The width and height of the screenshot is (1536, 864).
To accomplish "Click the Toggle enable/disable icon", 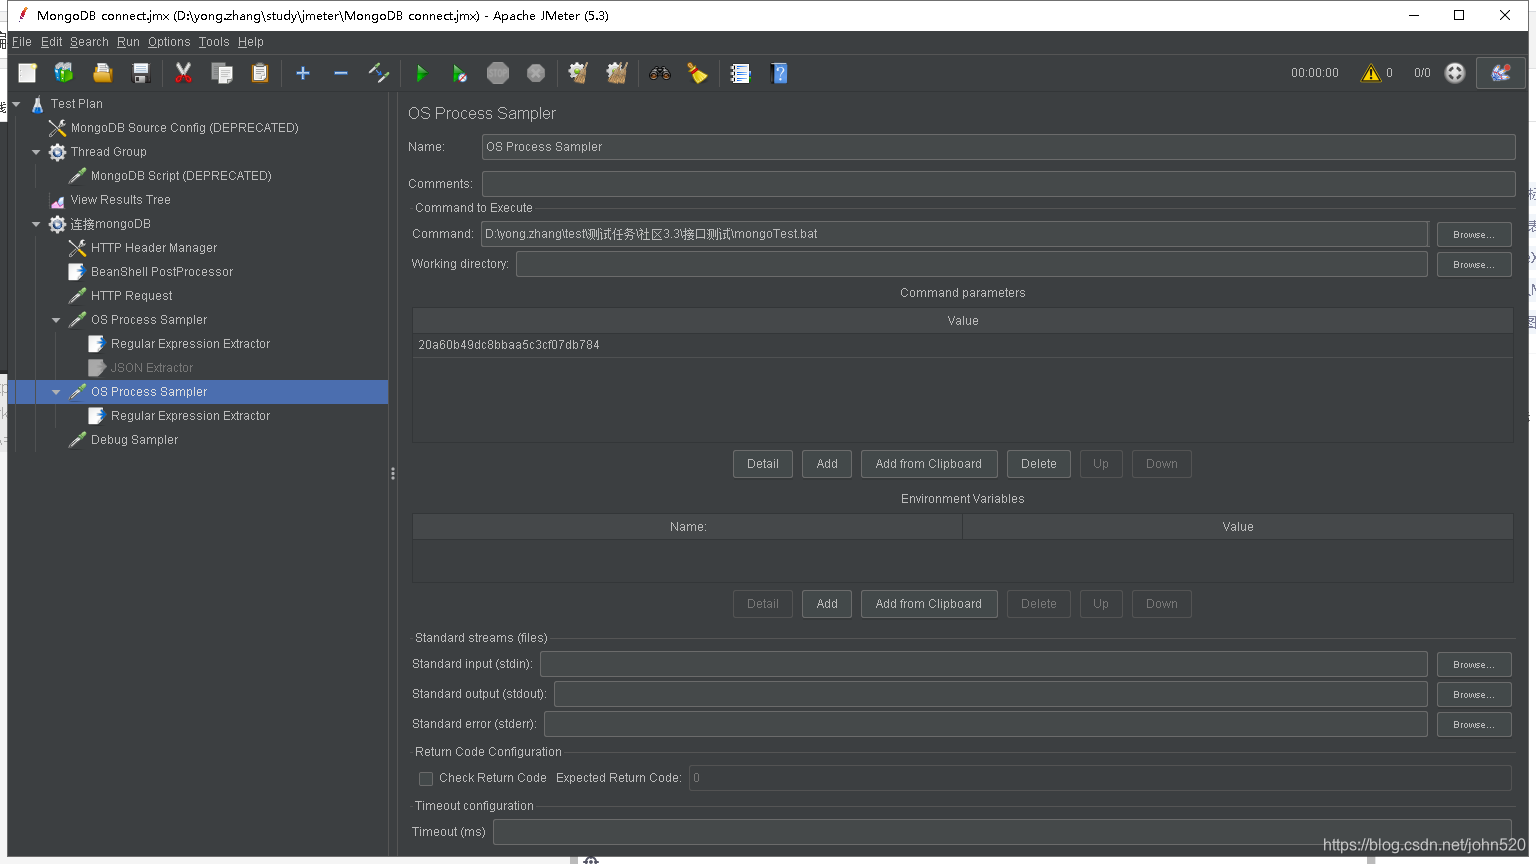I will tap(379, 73).
